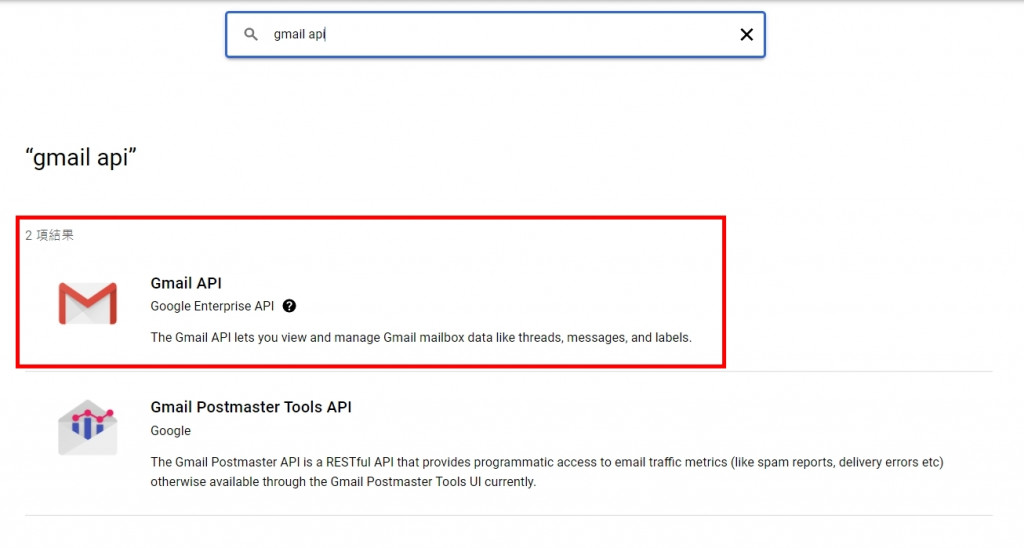
Task: Clear the search box with X
Action: tap(746, 35)
